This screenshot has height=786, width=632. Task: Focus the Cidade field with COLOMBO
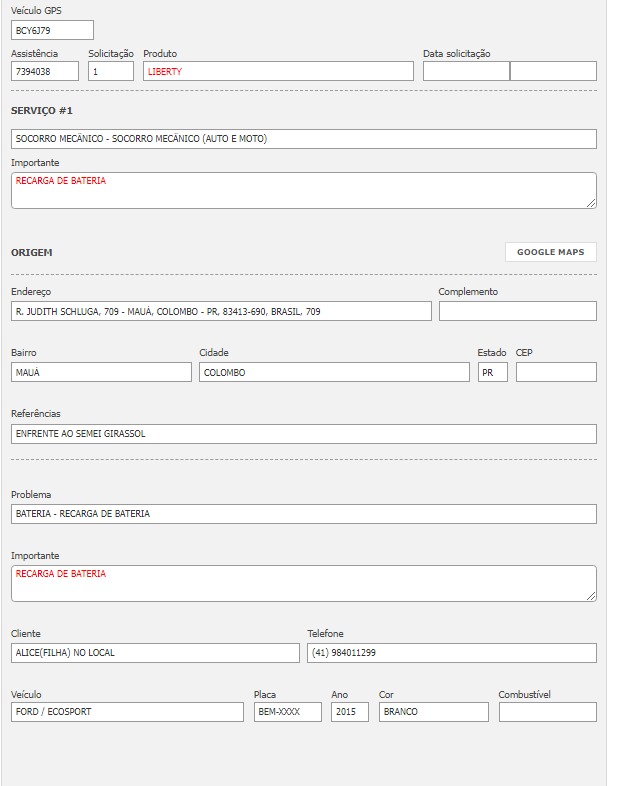tap(334, 372)
